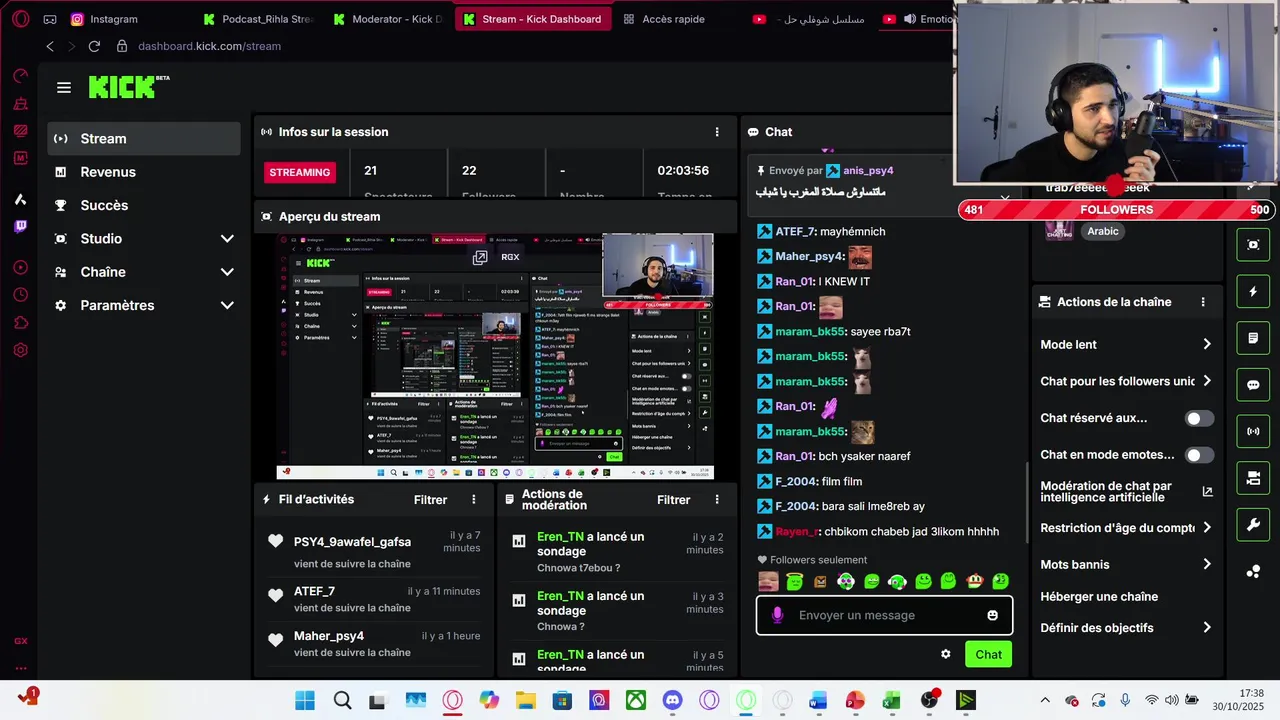Image resolution: width=1280 pixels, height=720 pixels.
Task: Open the Windows Start menu
Action: pyautogui.click(x=304, y=700)
